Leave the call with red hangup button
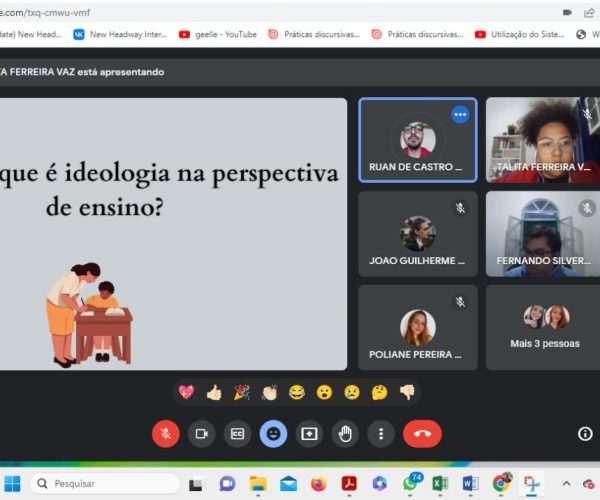The height and width of the screenshot is (500, 600). click(x=422, y=434)
